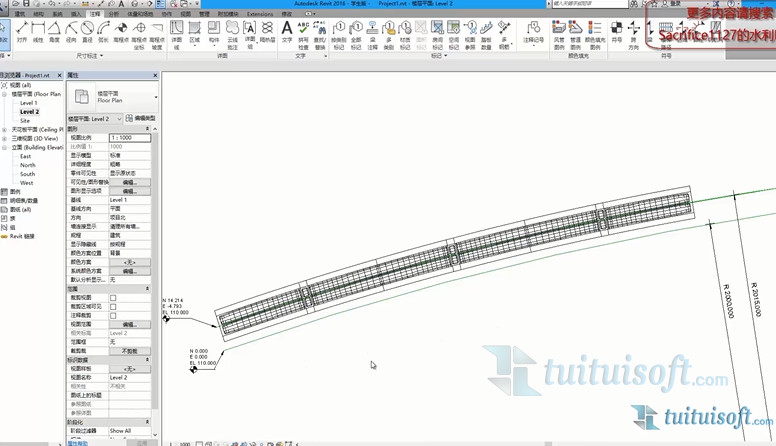Open the Extensions ribbon tab

click(259, 14)
